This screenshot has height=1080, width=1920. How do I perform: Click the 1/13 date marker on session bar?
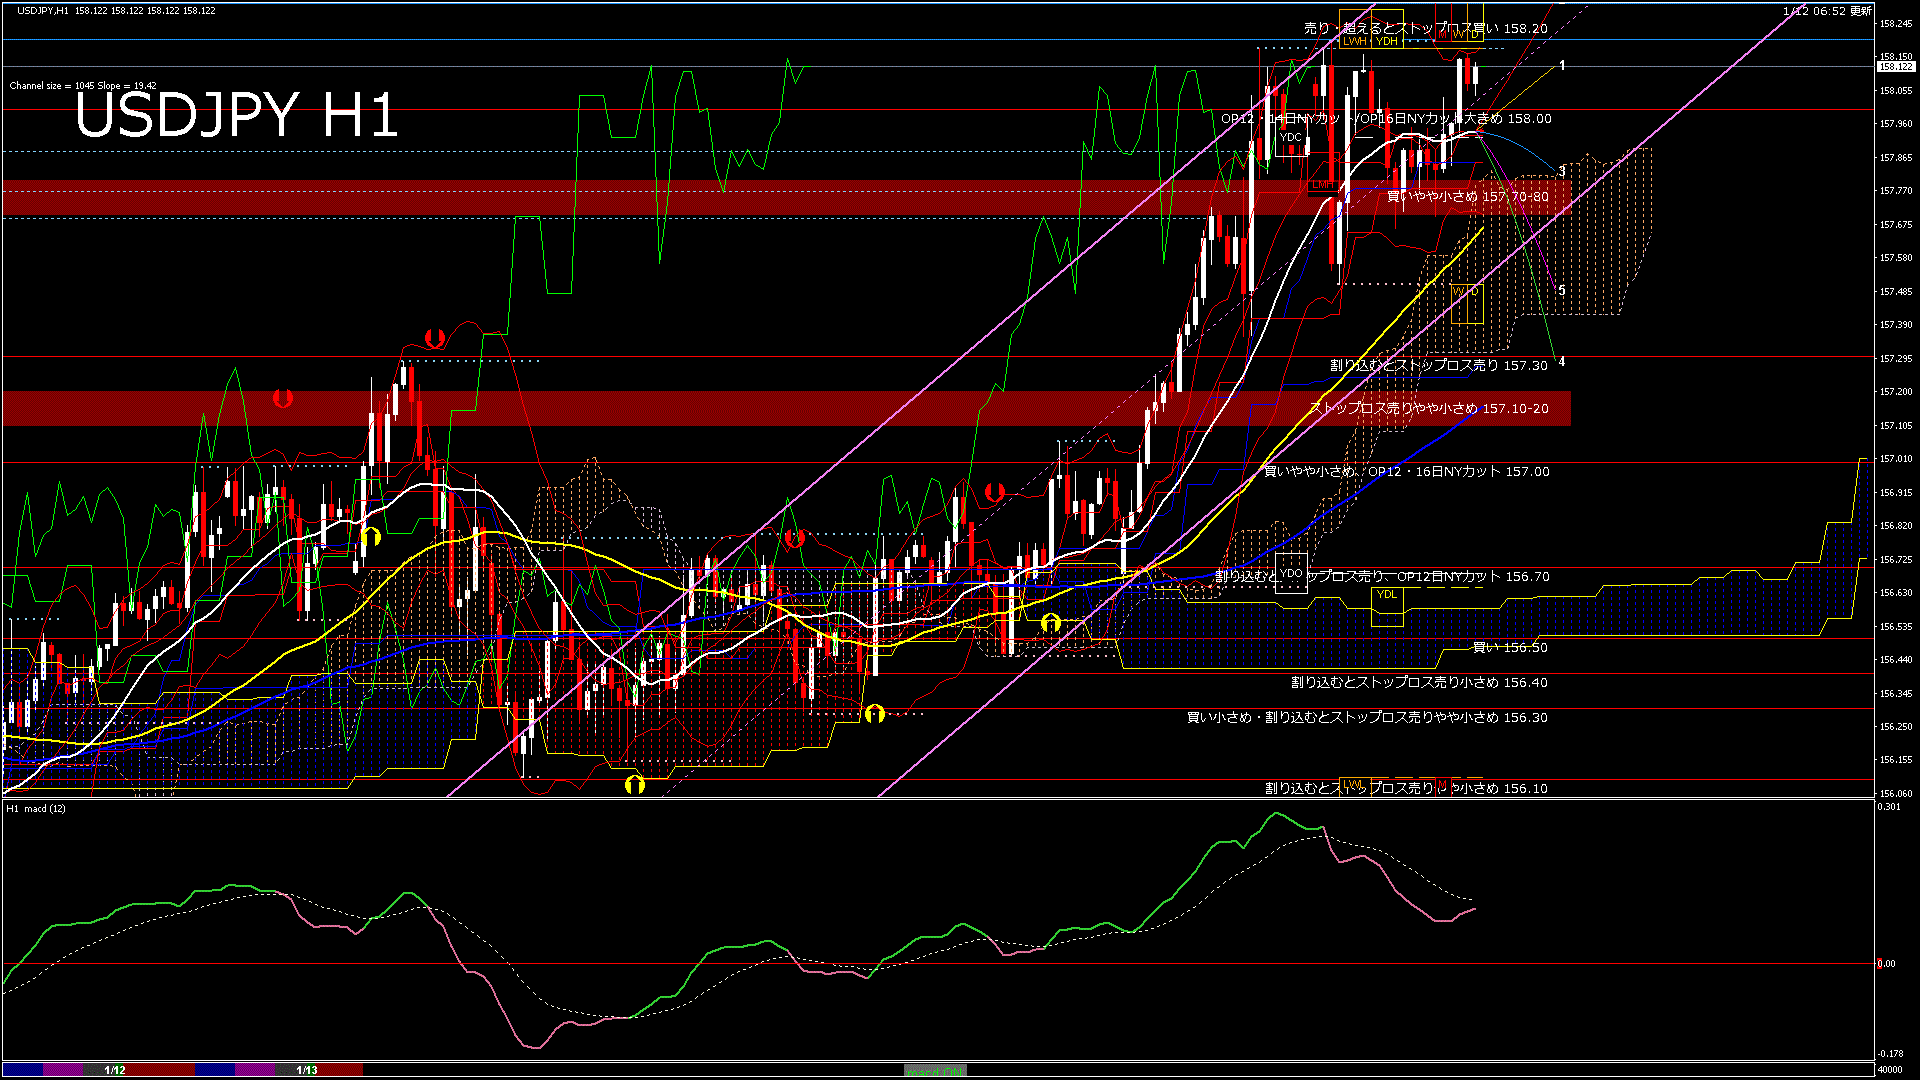point(307,1070)
